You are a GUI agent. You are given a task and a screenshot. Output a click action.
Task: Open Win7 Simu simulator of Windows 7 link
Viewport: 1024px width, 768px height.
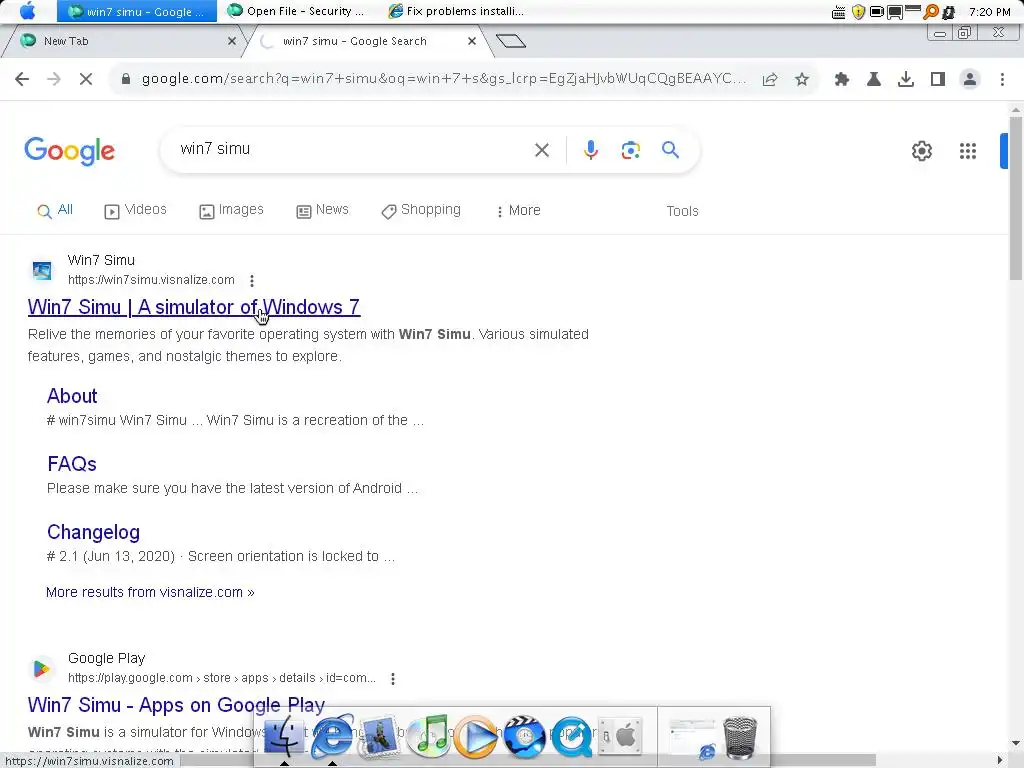pos(194,307)
